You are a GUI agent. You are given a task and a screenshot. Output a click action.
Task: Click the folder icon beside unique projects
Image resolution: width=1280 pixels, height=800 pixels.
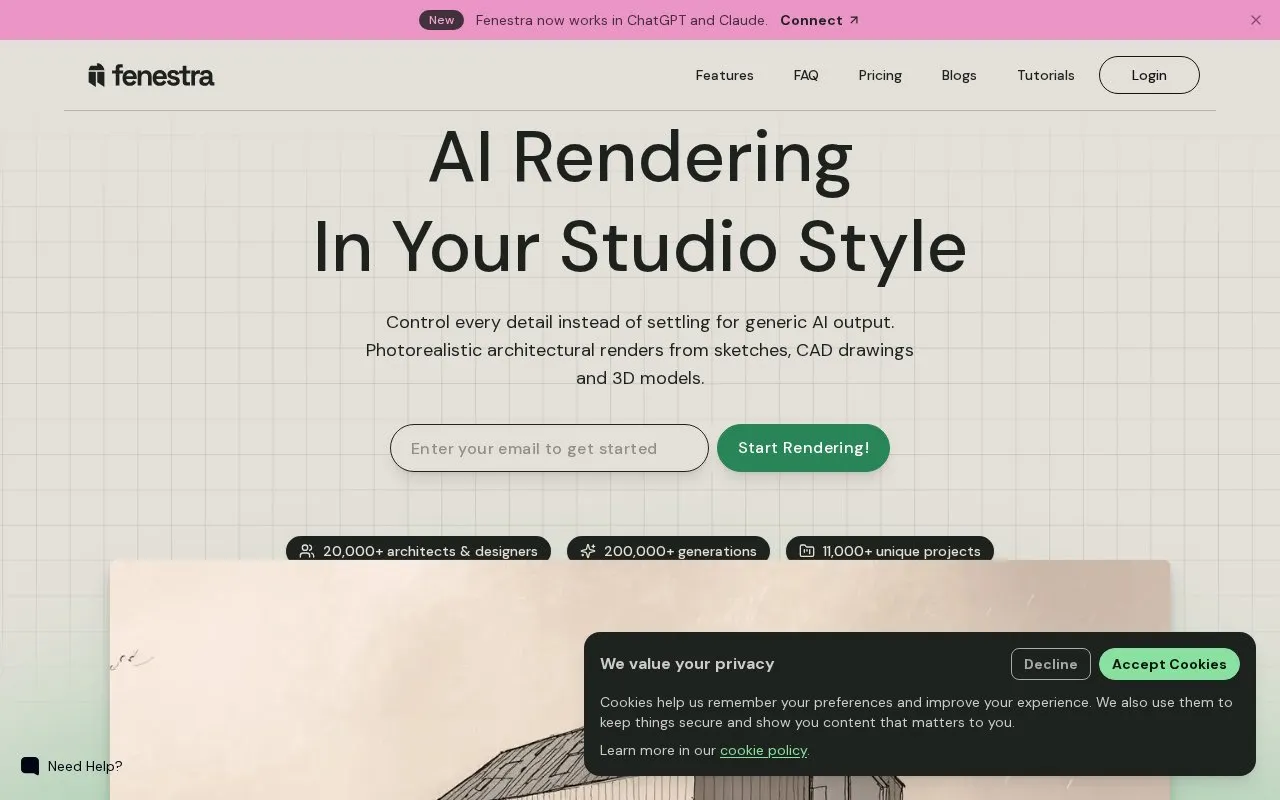coord(807,551)
